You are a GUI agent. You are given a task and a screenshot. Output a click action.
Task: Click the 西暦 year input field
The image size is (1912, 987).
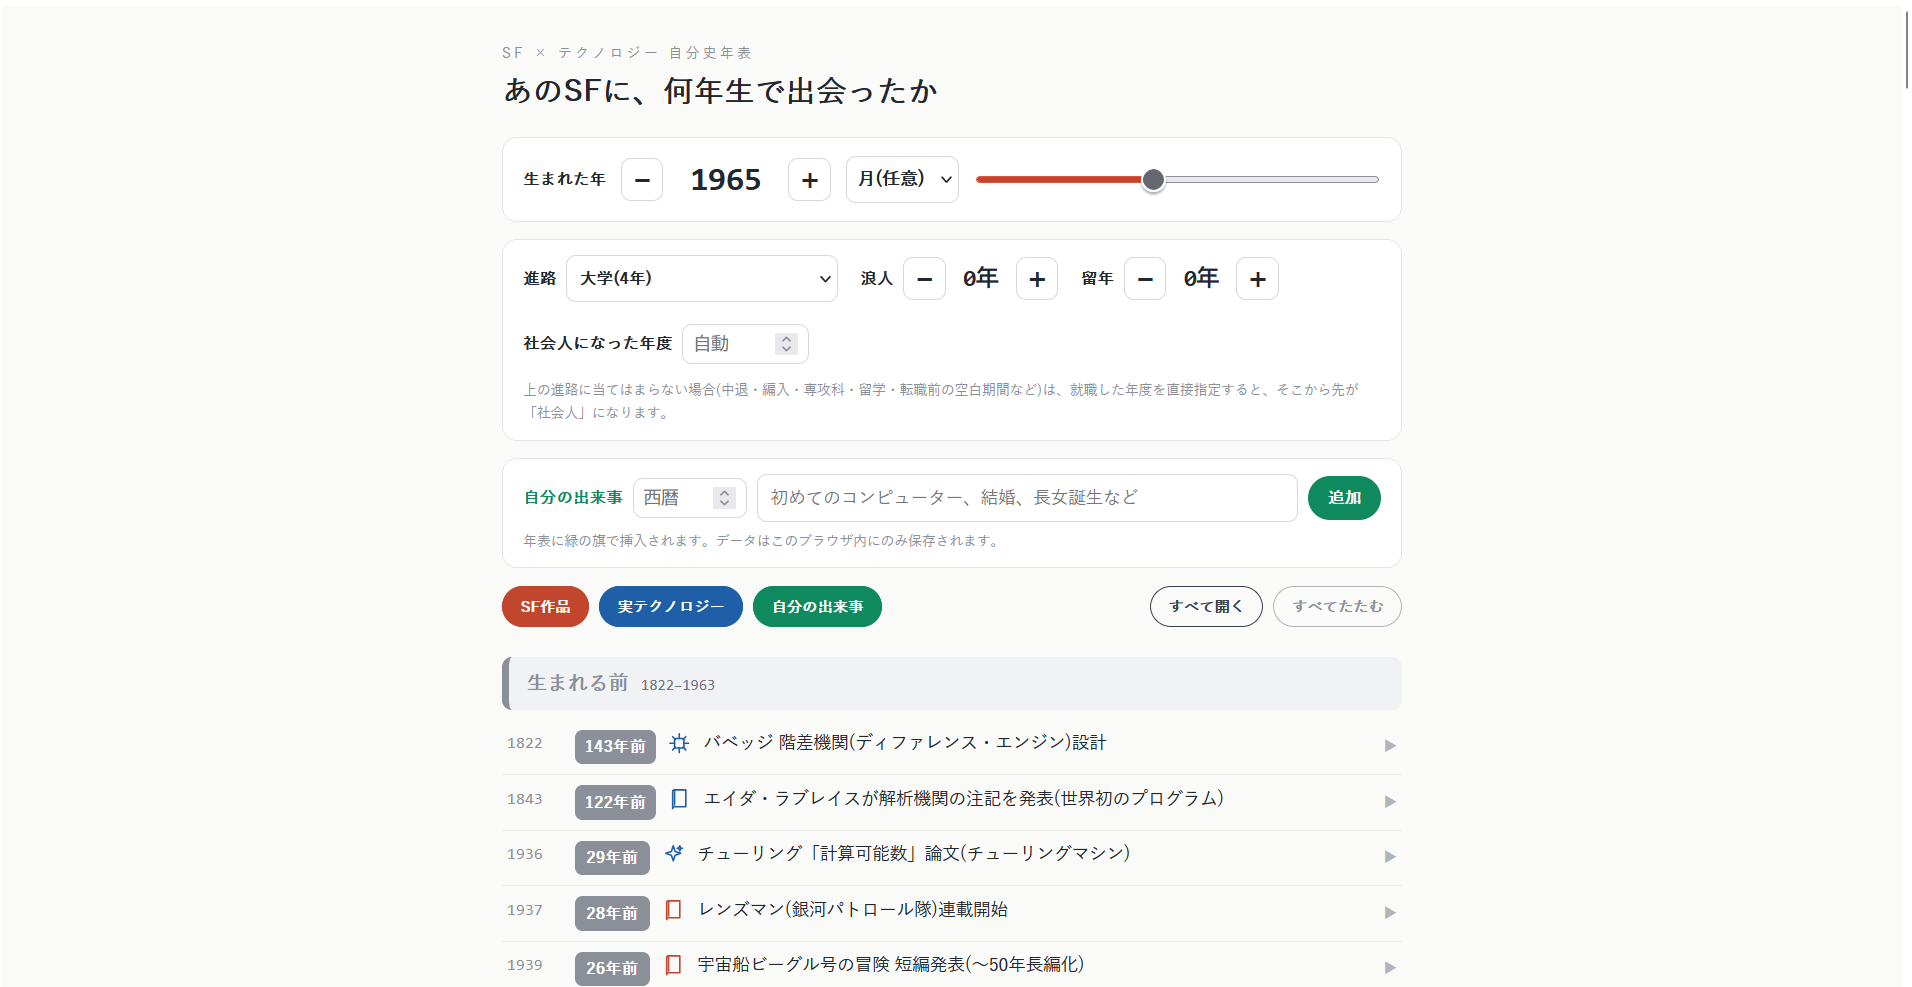tap(689, 498)
